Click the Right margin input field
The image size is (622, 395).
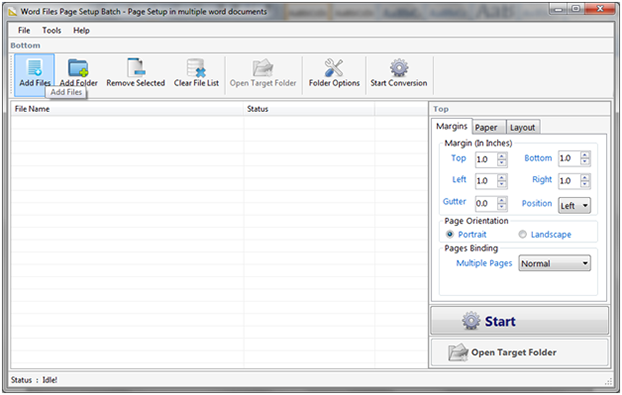click(569, 181)
